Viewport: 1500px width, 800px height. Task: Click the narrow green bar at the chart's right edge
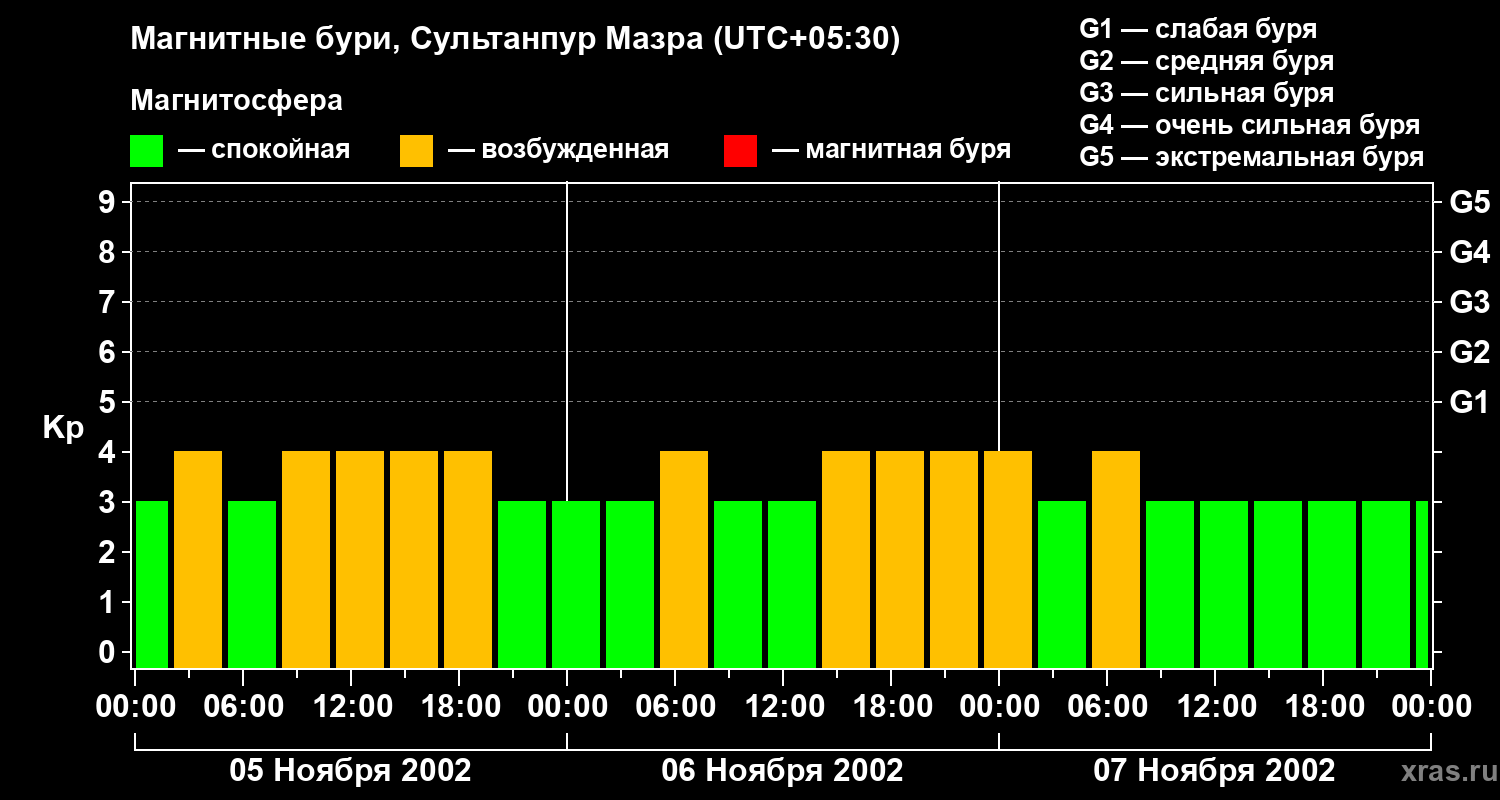(x=1422, y=584)
